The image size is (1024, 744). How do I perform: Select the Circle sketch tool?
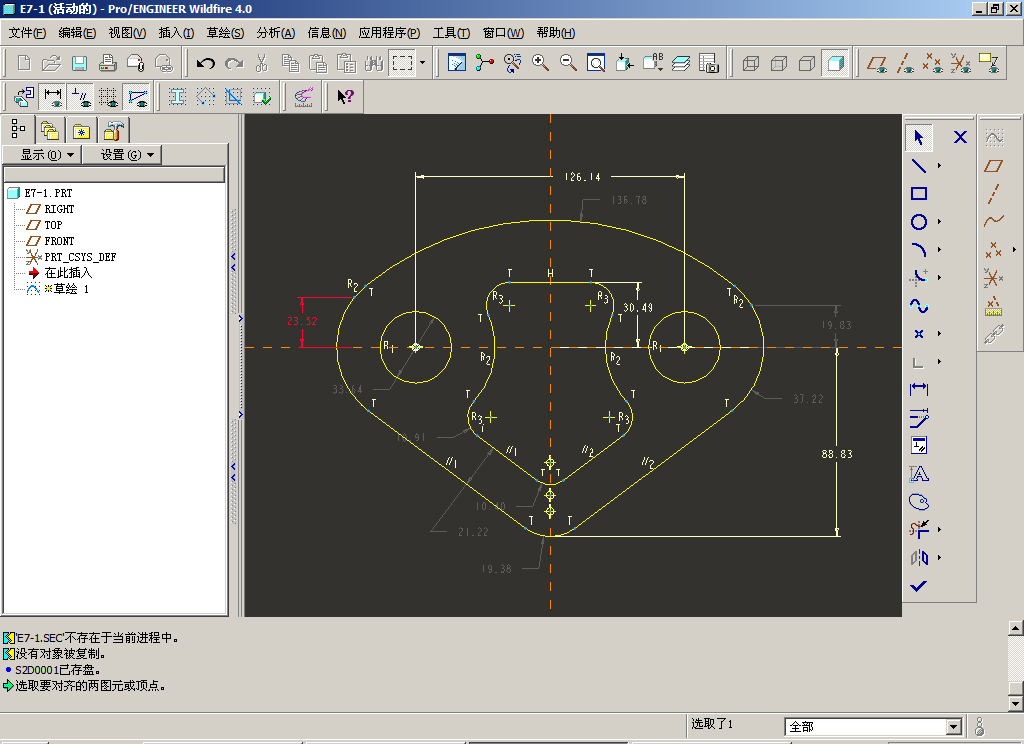tap(919, 222)
